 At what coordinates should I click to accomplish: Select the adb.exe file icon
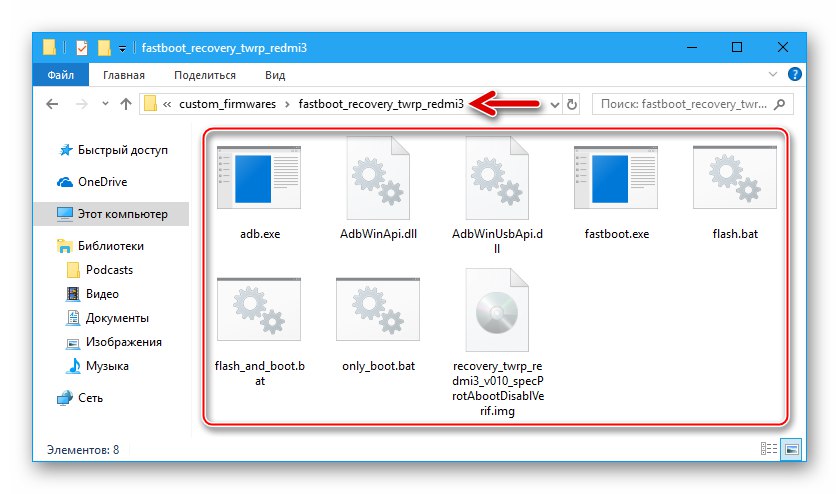coord(259,177)
